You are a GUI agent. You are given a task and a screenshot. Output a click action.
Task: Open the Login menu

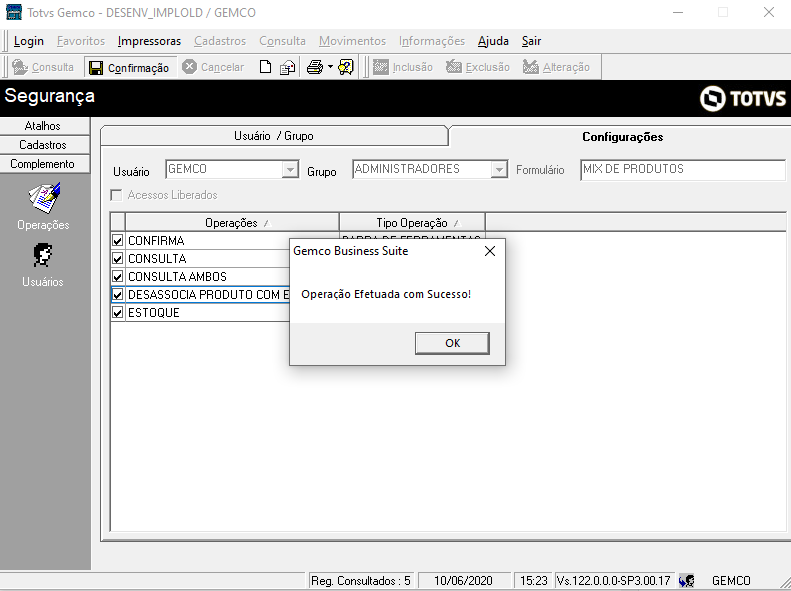(x=29, y=41)
